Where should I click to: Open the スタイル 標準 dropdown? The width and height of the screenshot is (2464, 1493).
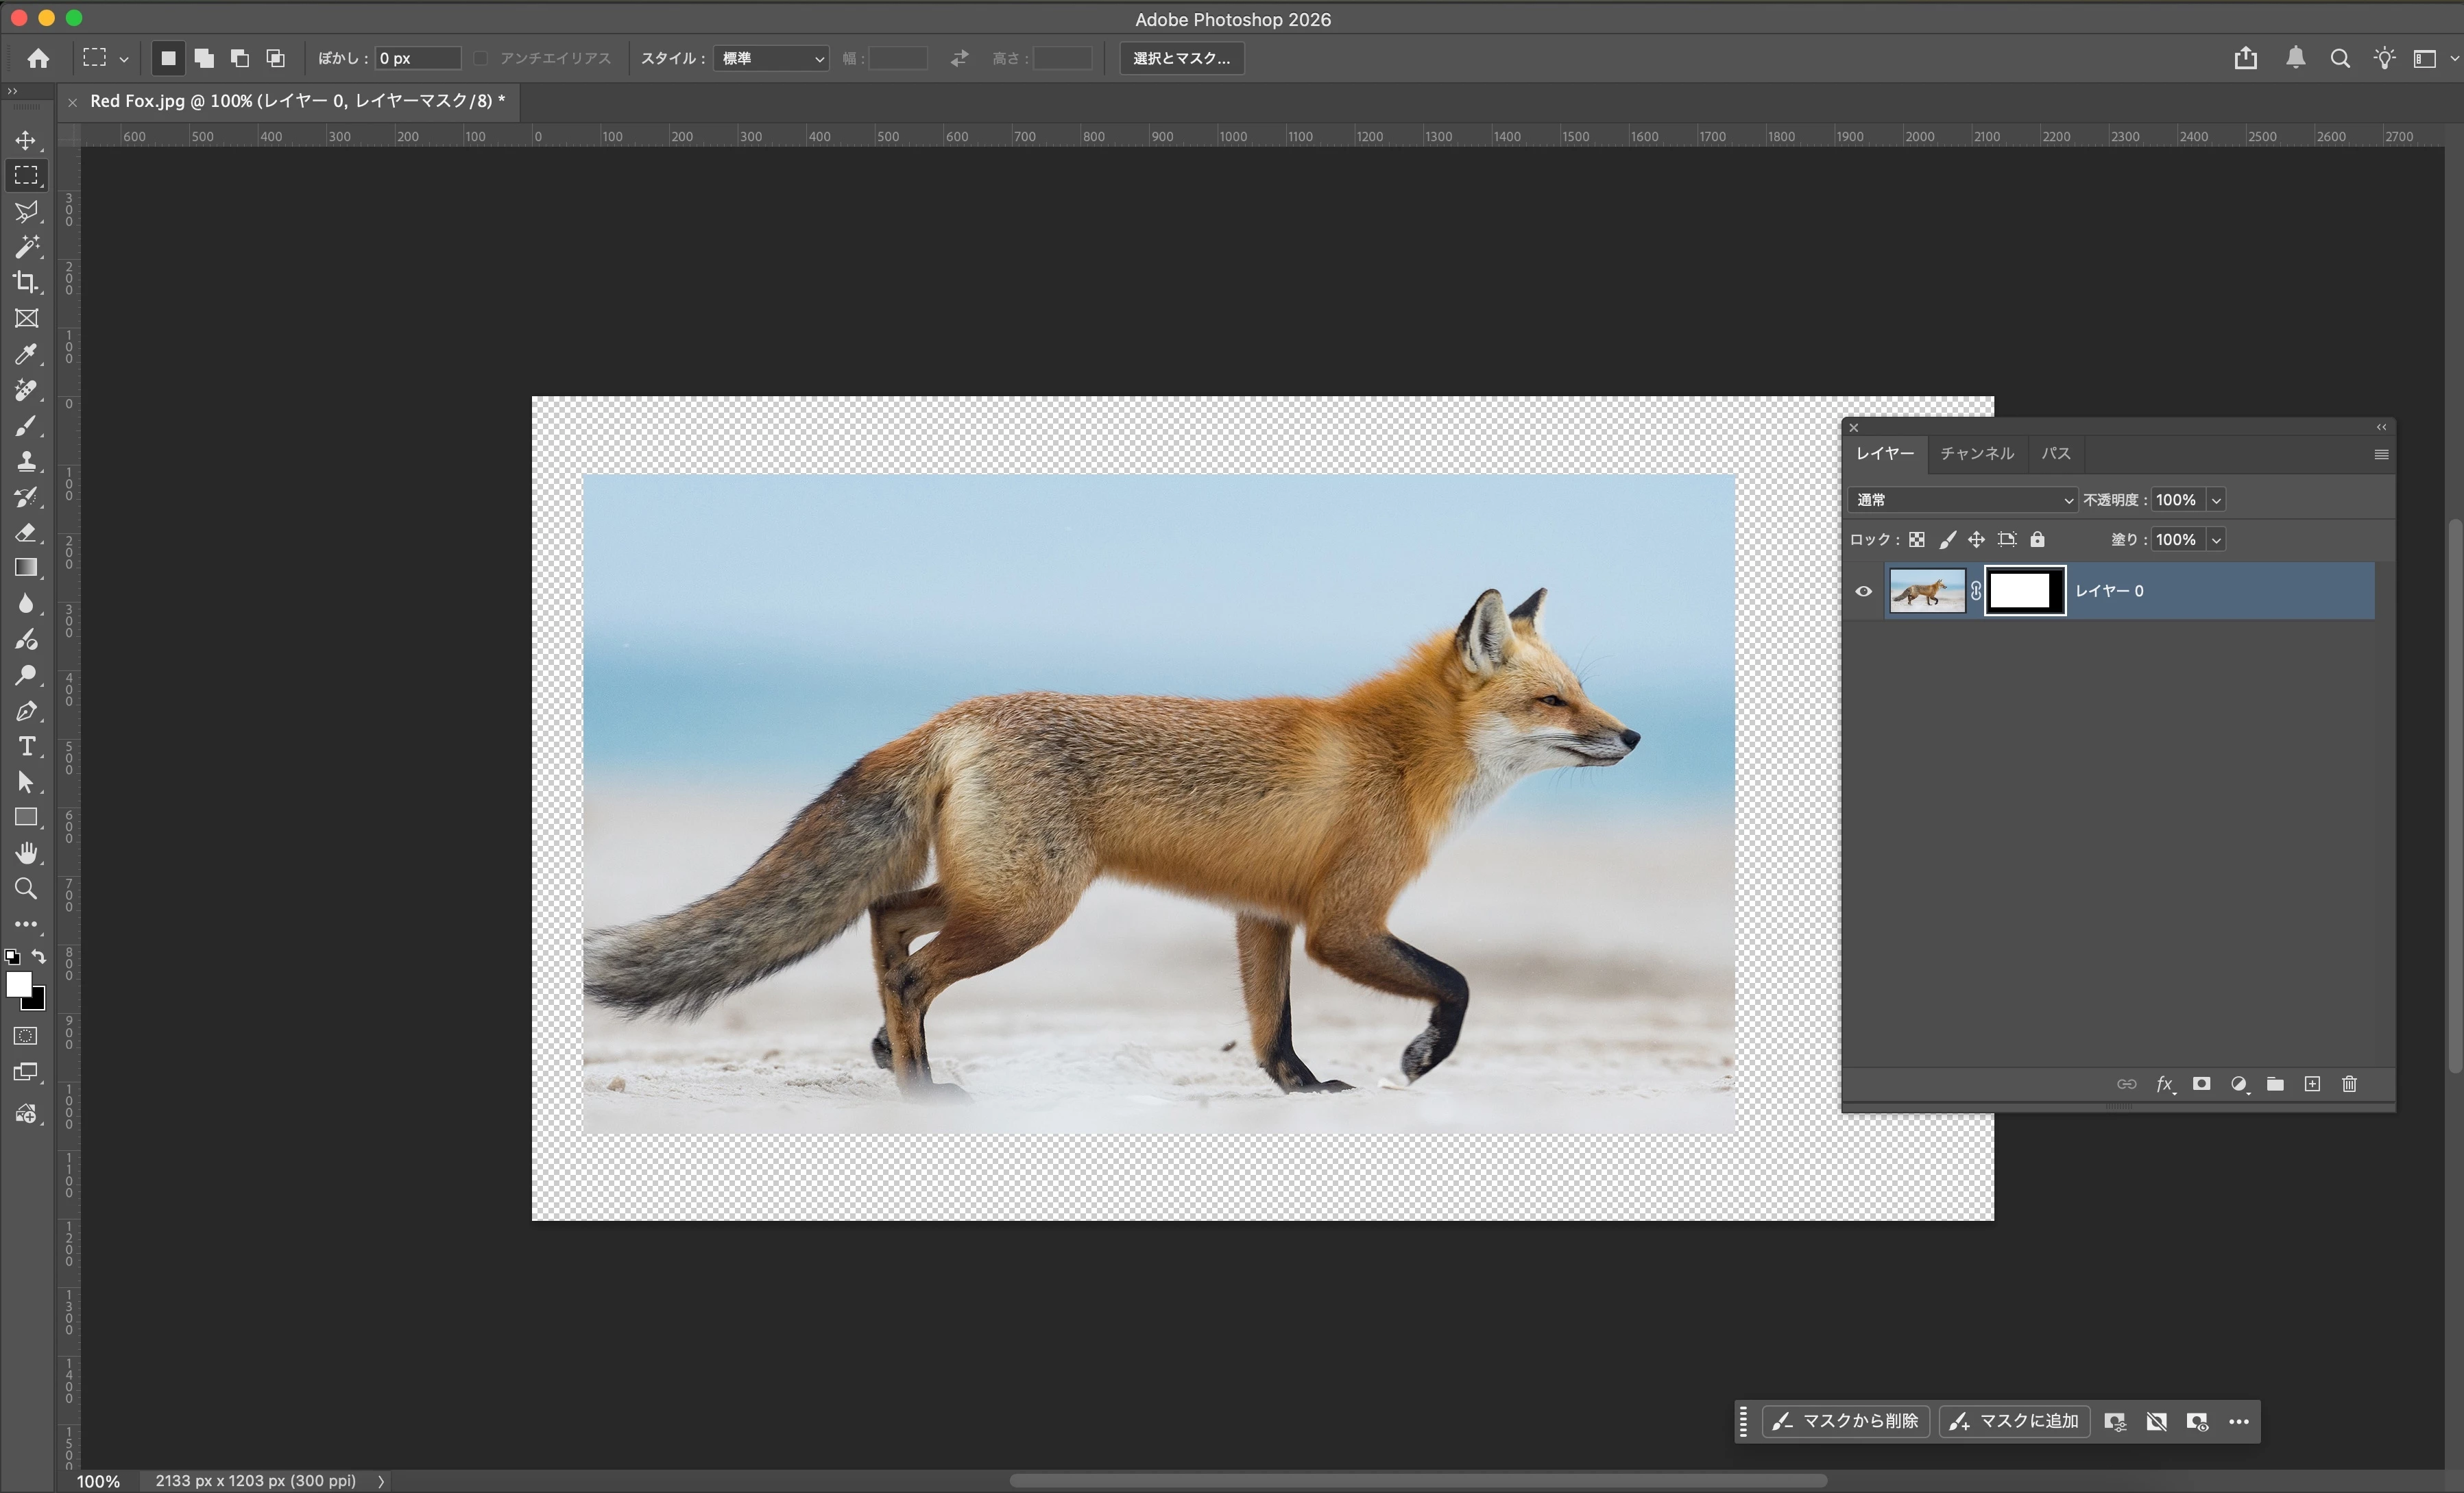[772, 59]
